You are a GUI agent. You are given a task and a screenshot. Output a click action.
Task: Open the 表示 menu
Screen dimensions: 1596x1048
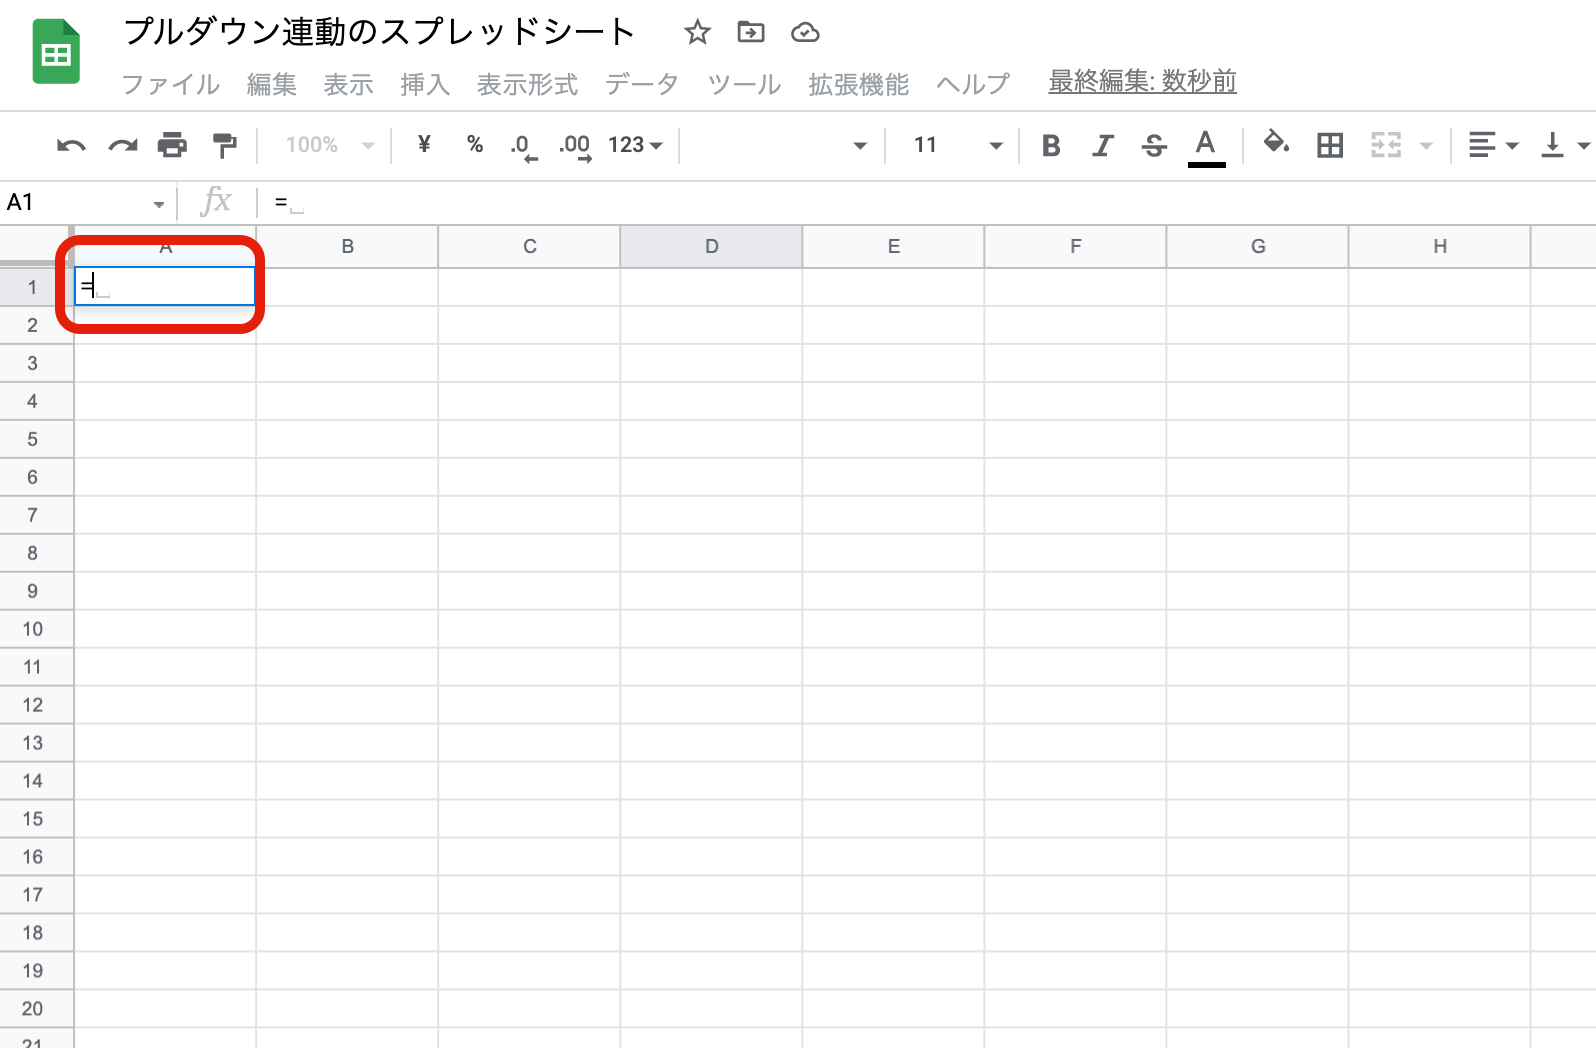348,84
